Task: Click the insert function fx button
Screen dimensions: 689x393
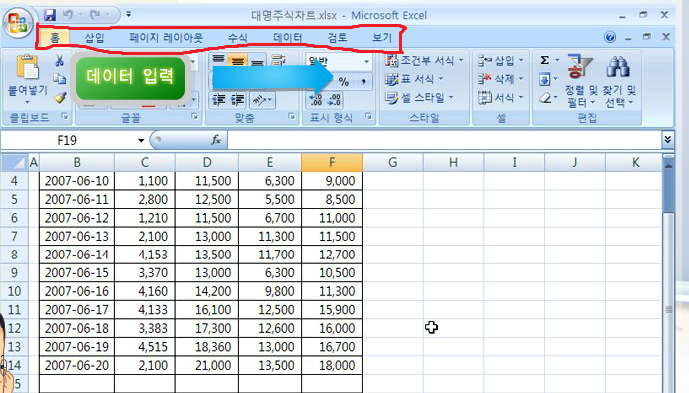Action: point(216,140)
